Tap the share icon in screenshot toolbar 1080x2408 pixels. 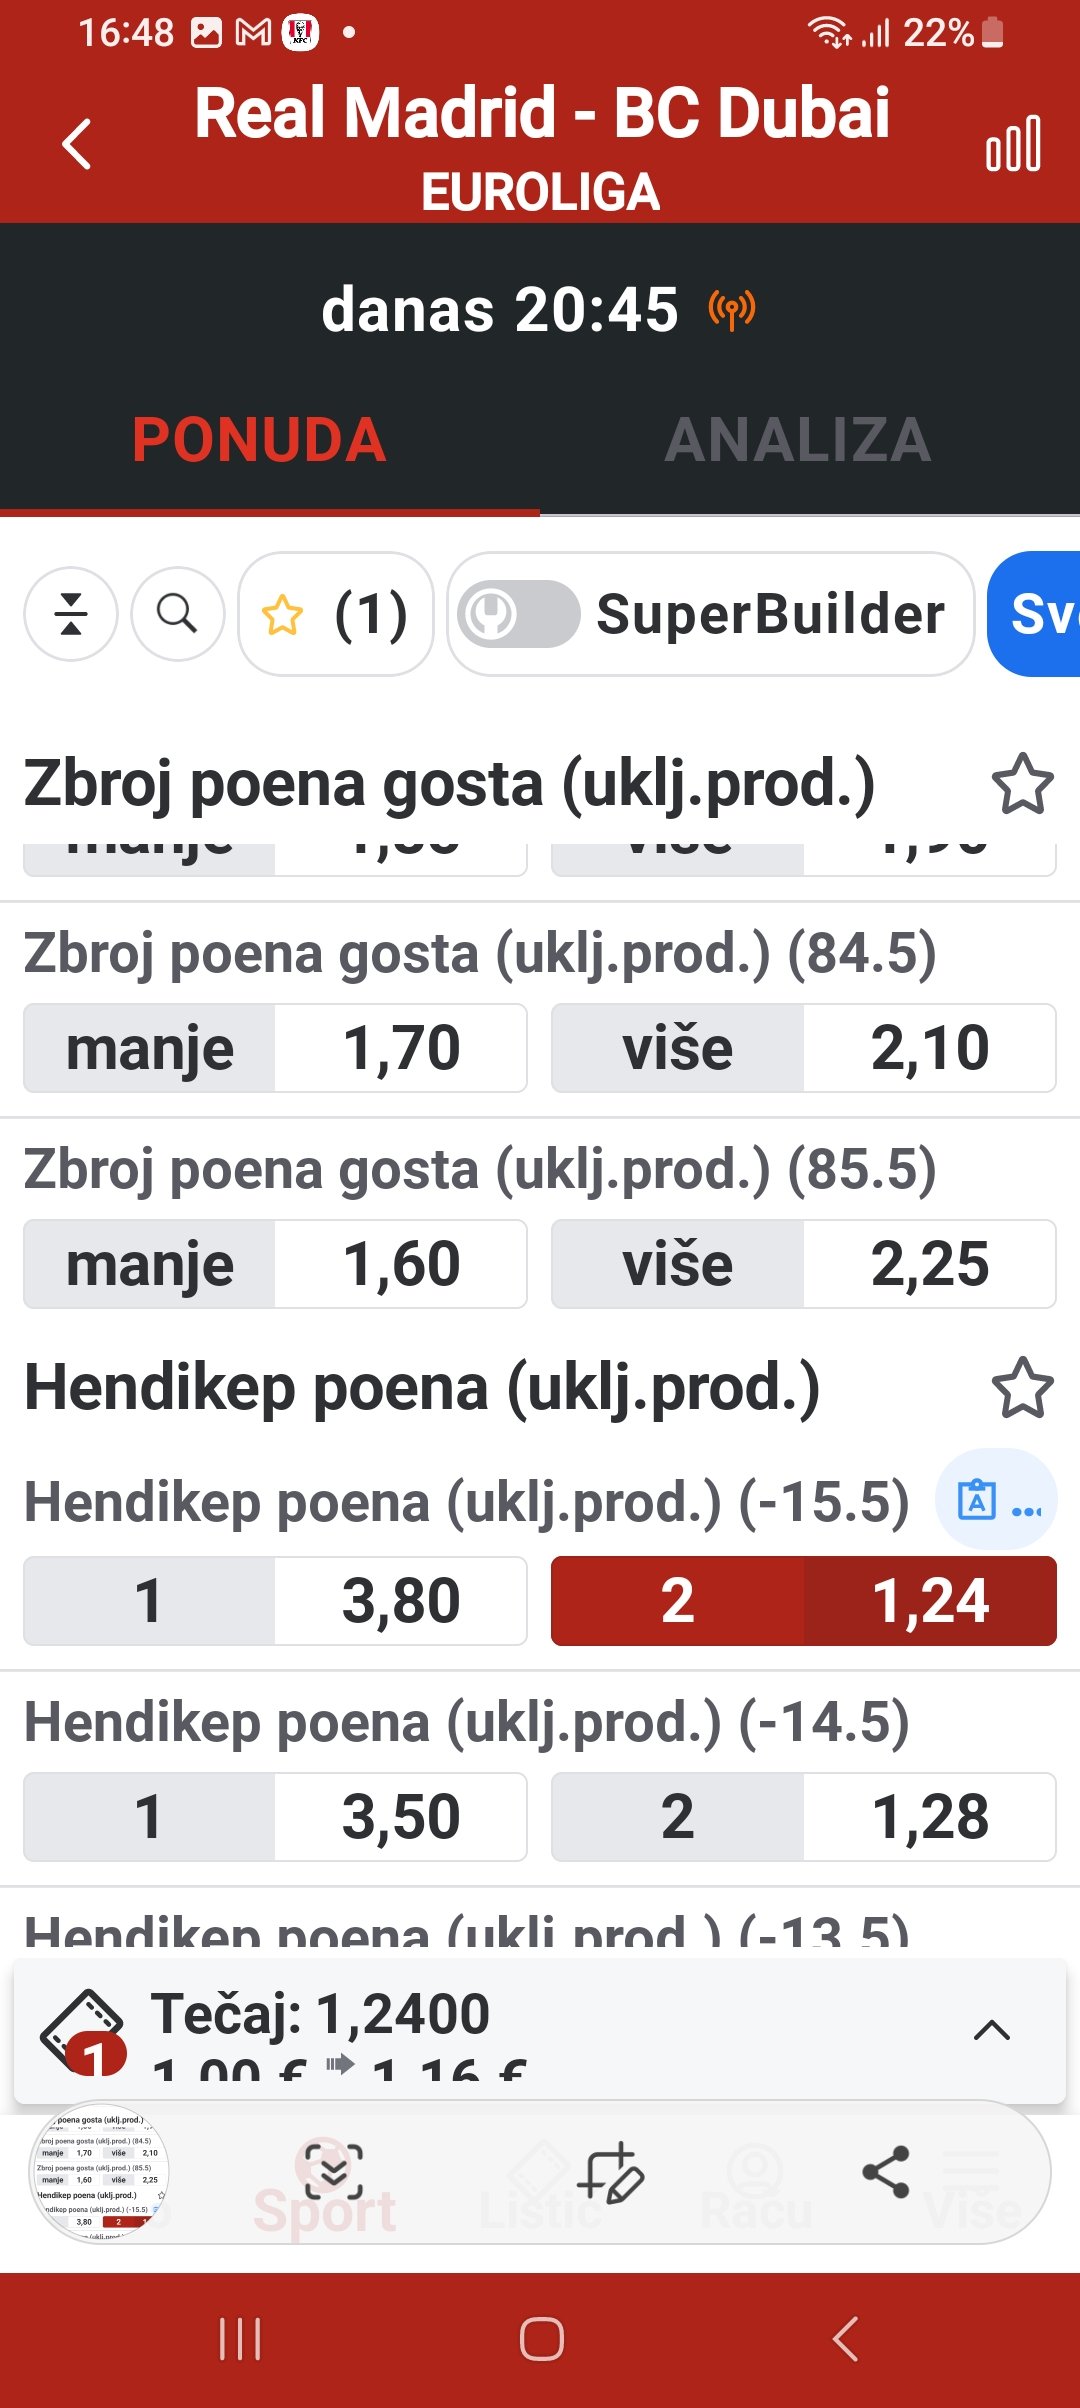click(x=885, y=2172)
